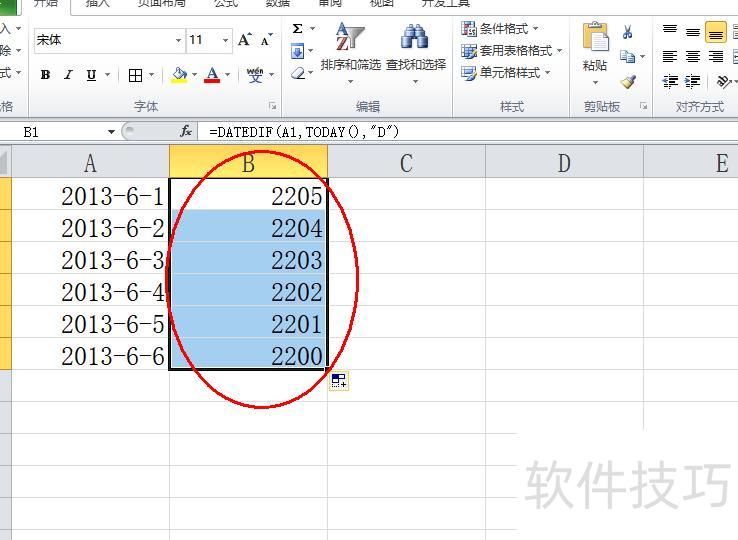Viewport: 738px width, 540px height.
Task: Click the 粘贴 paste button
Action: point(595,53)
